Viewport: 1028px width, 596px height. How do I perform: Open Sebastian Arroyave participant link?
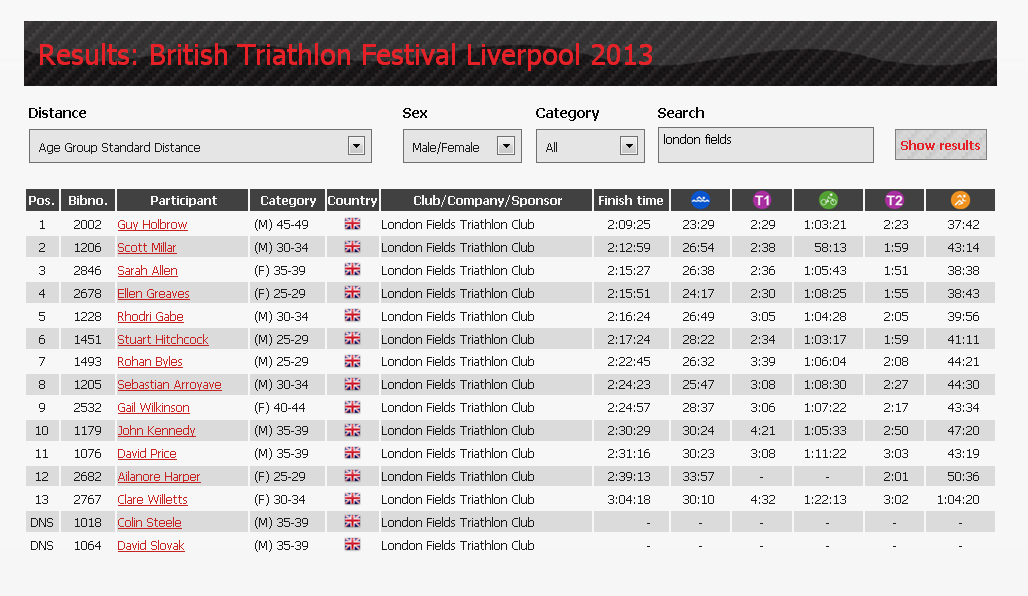tap(169, 384)
